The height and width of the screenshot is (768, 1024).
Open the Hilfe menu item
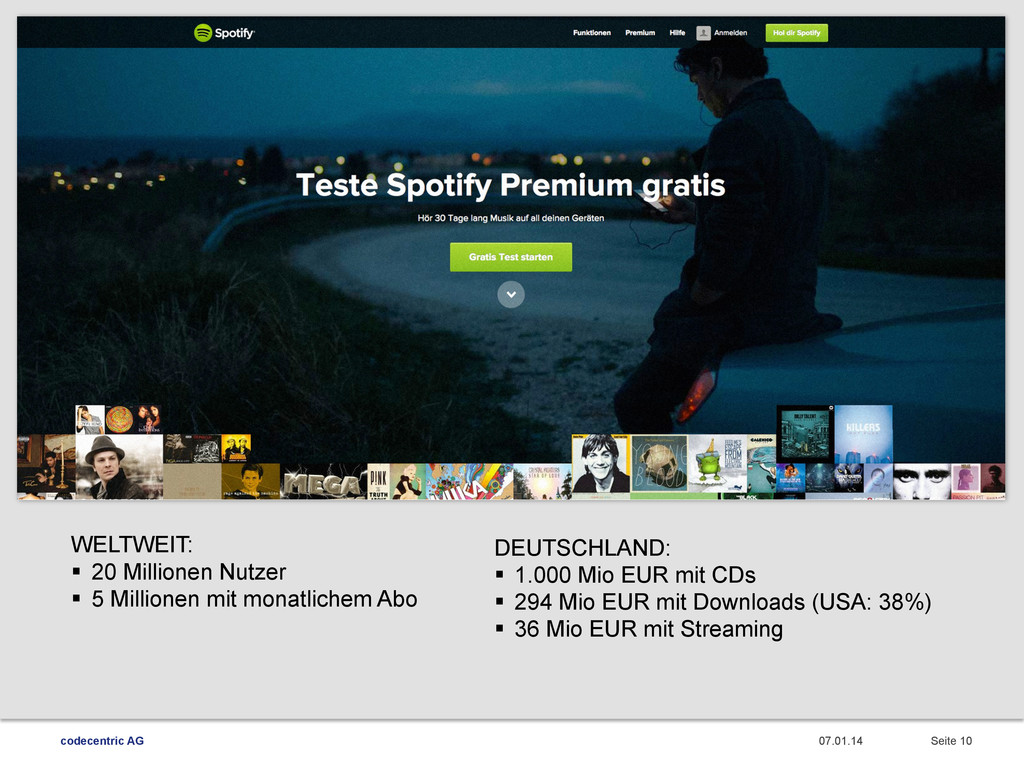point(677,33)
